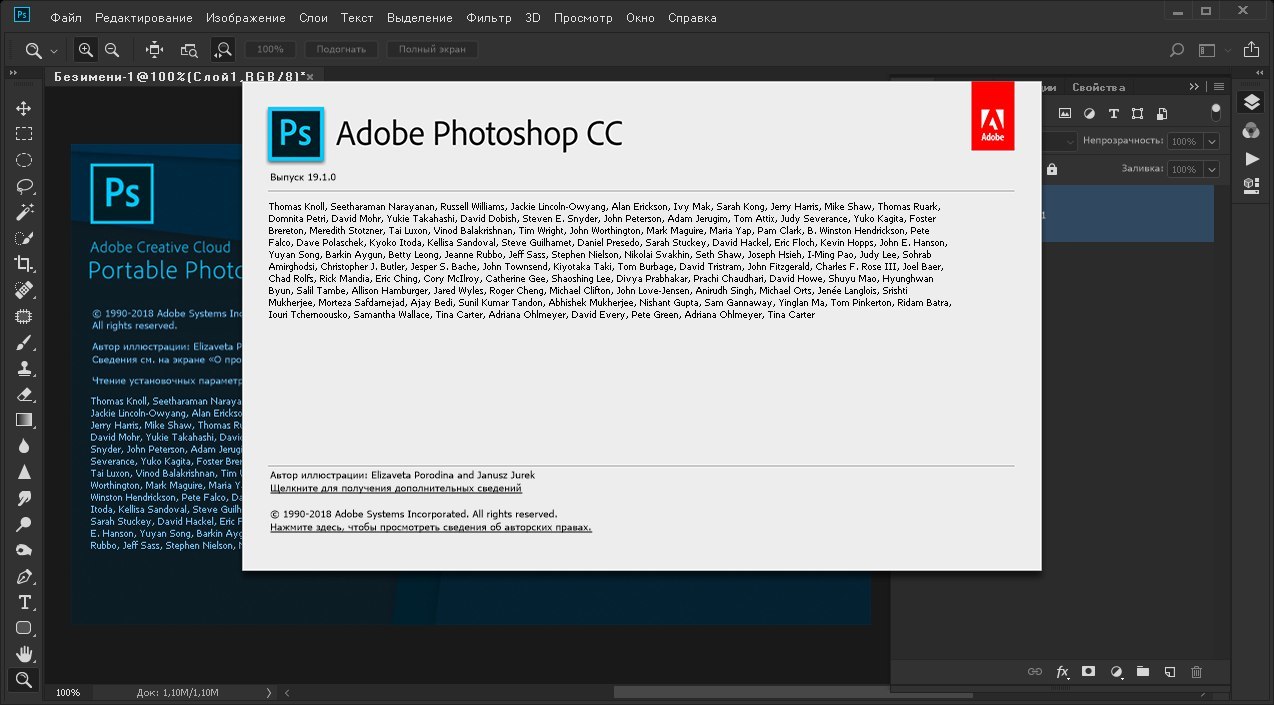This screenshot has height=705, width=1274.
Task: Toggle the layer filter switch on or off
Action: tap(1216, 112)
